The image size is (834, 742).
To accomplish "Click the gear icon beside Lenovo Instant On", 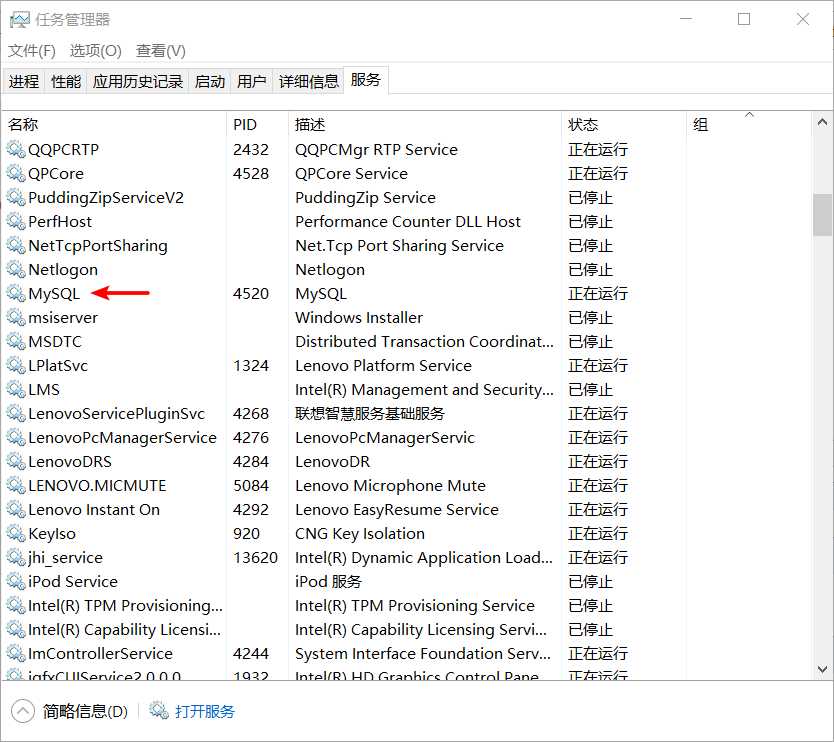I will coord(16,510).
